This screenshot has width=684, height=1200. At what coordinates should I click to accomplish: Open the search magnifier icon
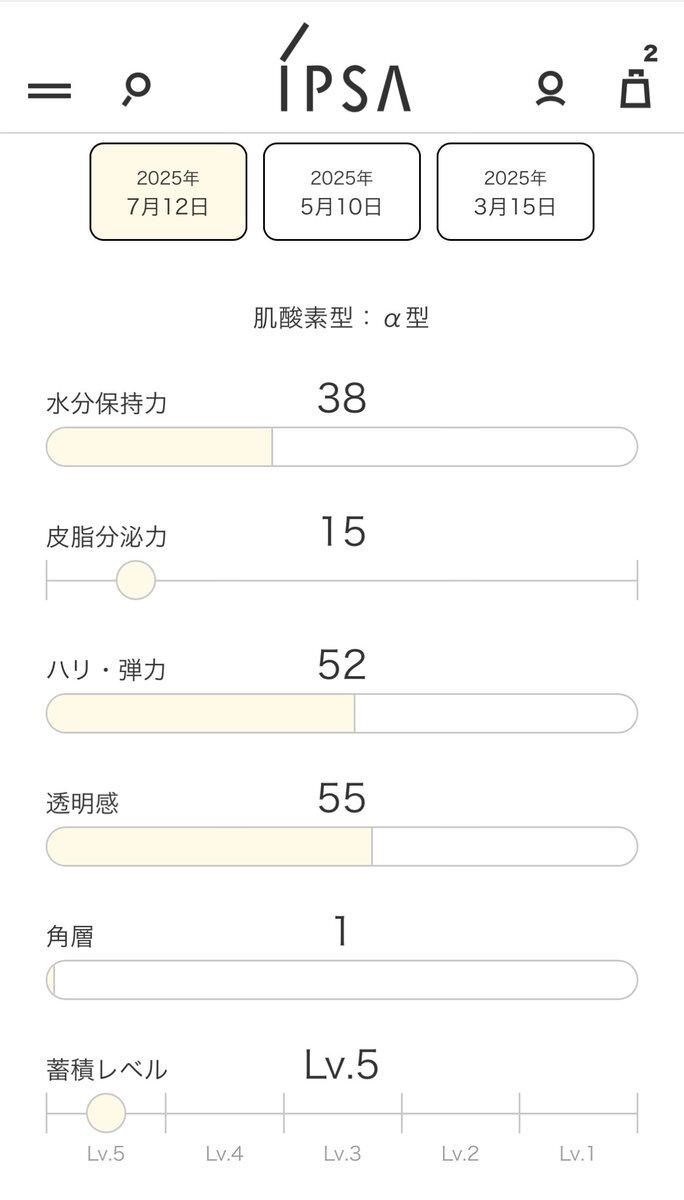pos(136,89)
